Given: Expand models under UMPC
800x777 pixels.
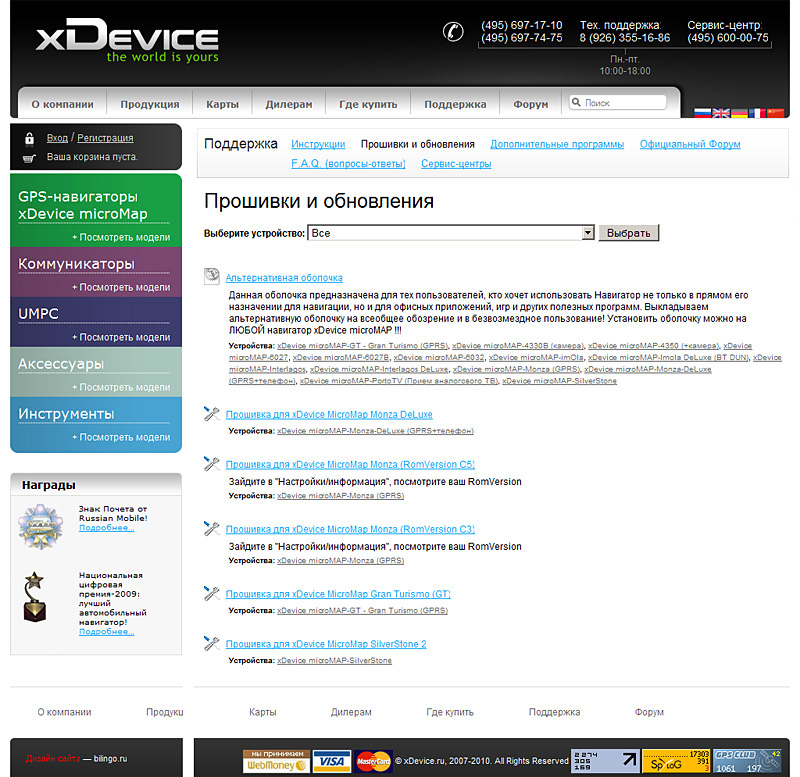Looking at the screenshot, I should pos(121,337).
